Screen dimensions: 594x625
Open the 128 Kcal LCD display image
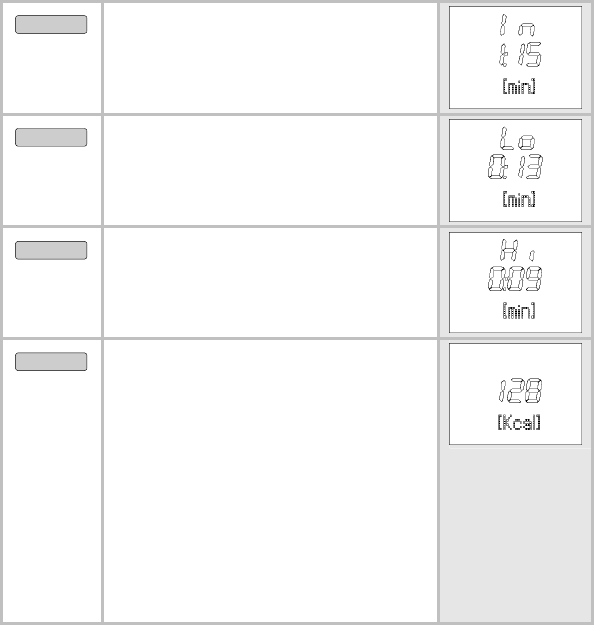(515, 394)
